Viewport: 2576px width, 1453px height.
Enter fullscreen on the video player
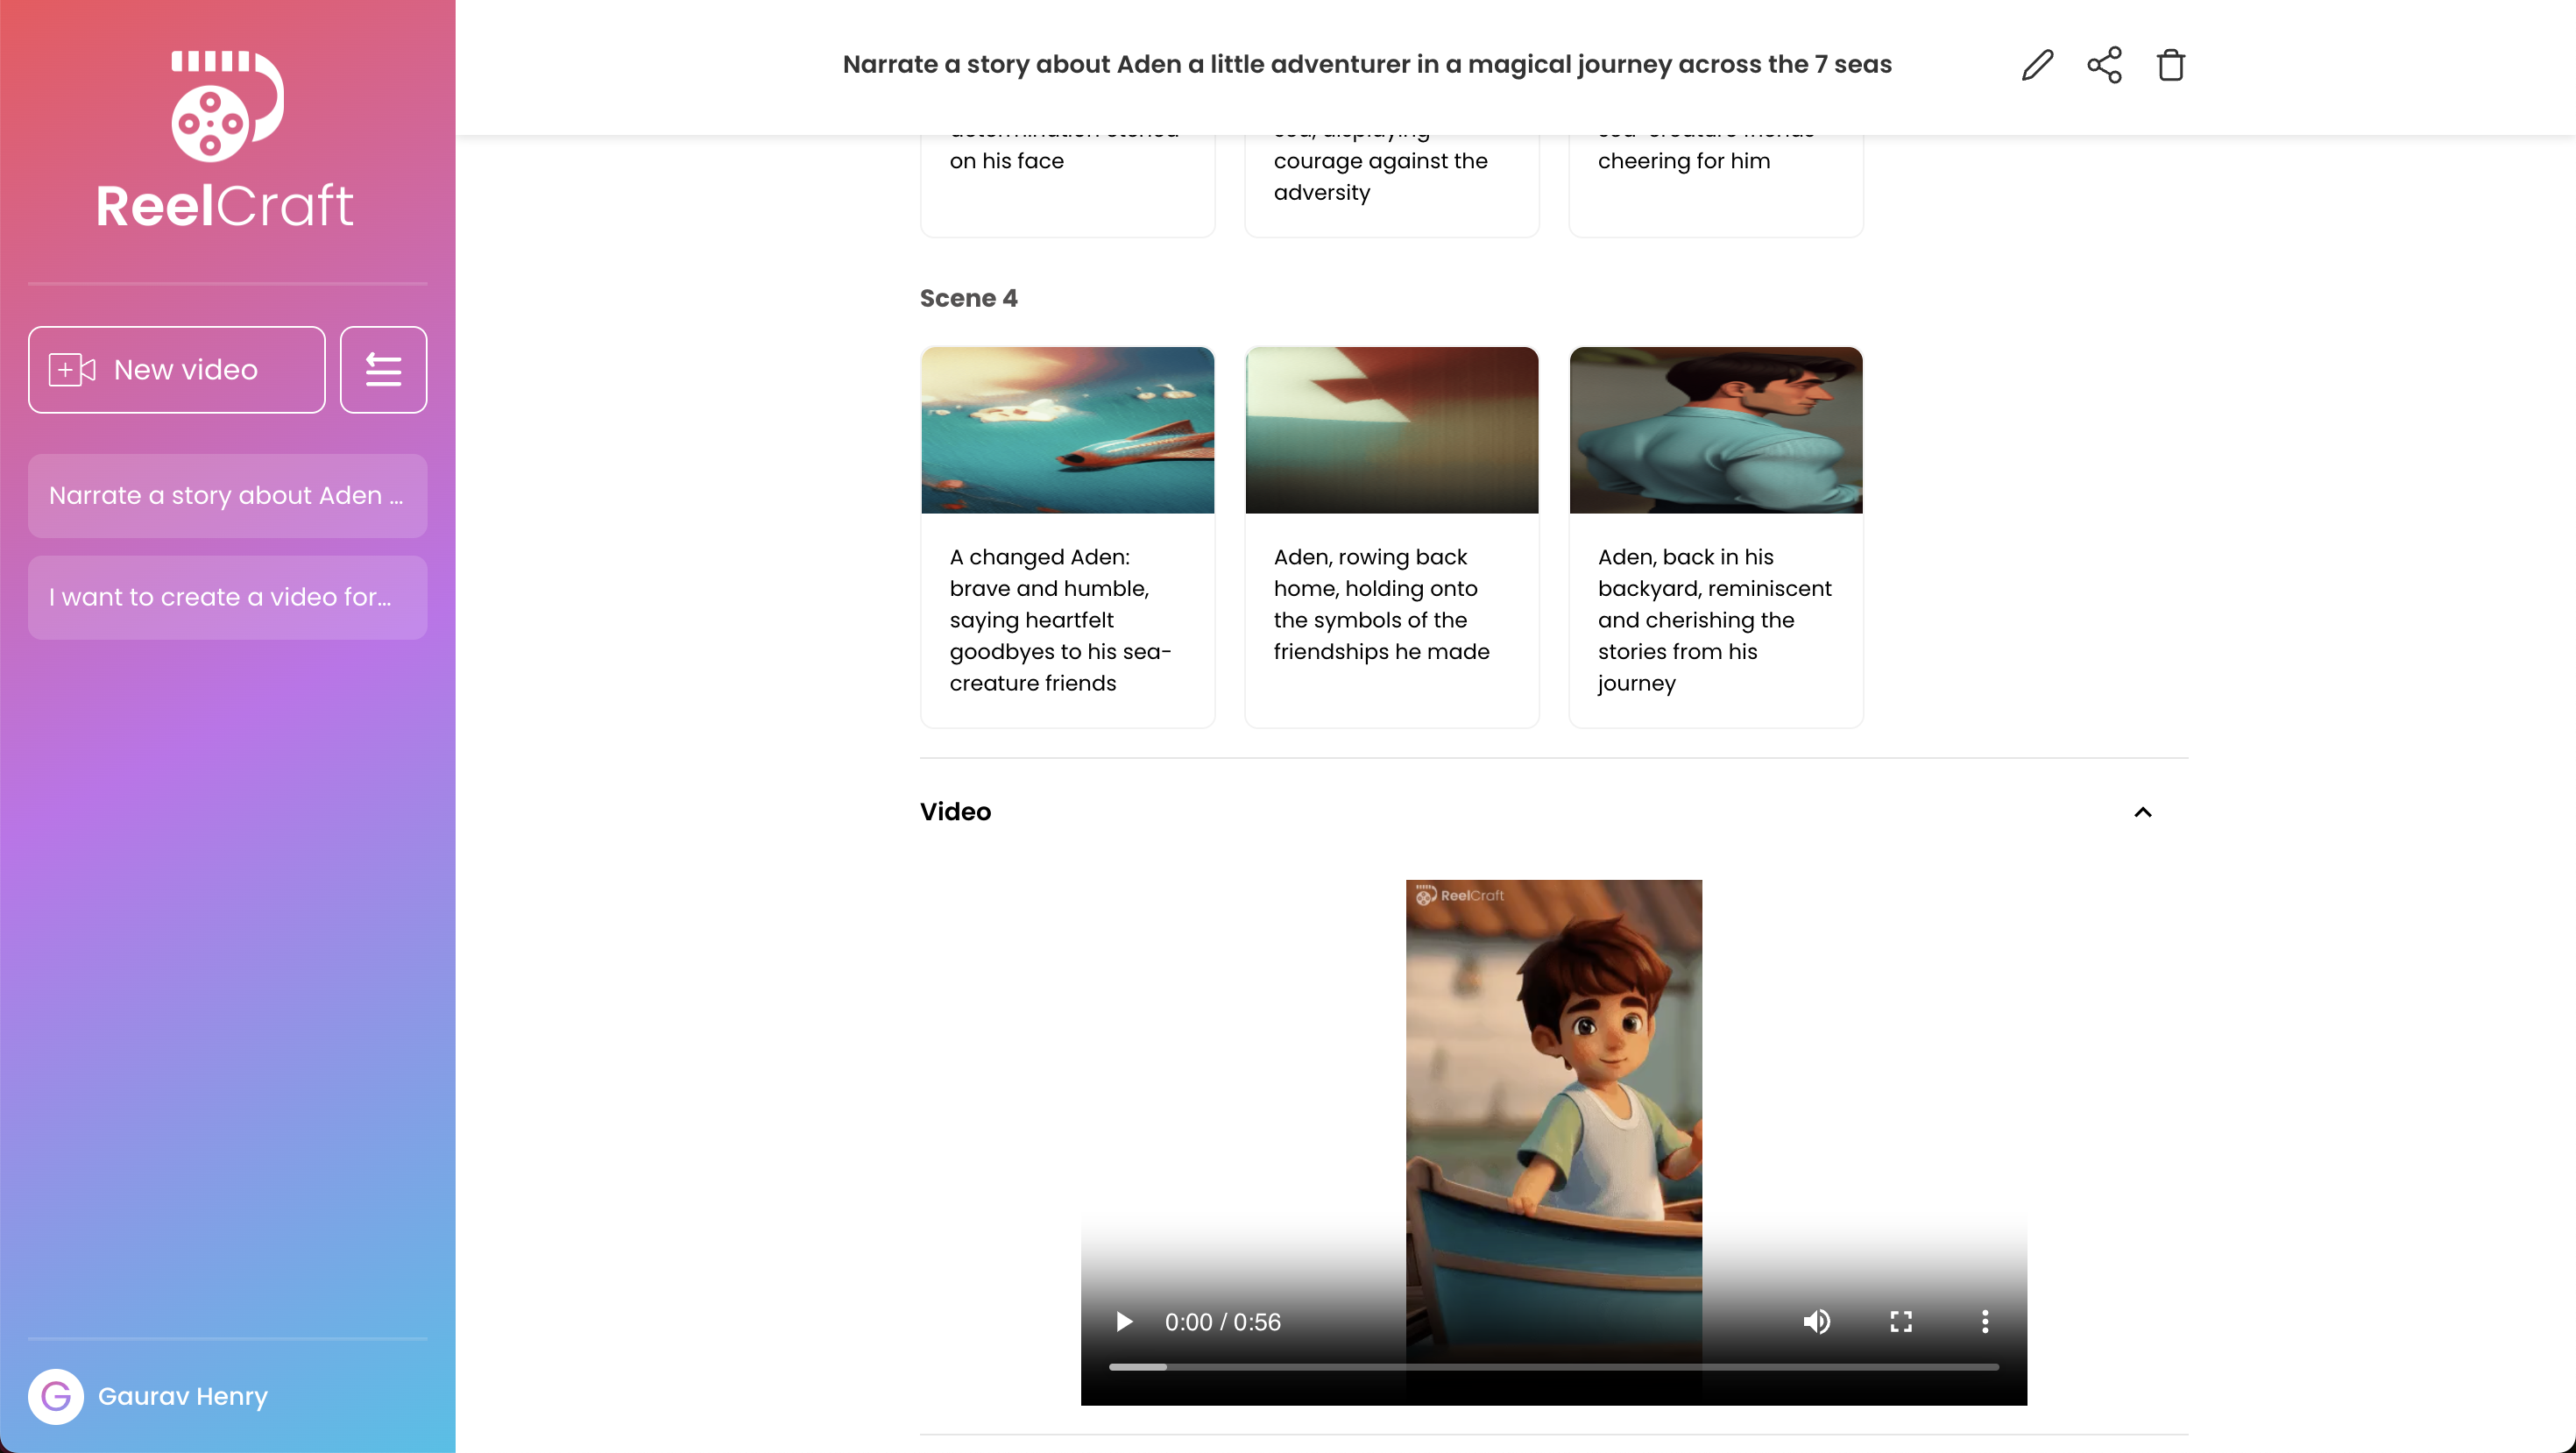pyautogui.click(x=1901, y=1322)
